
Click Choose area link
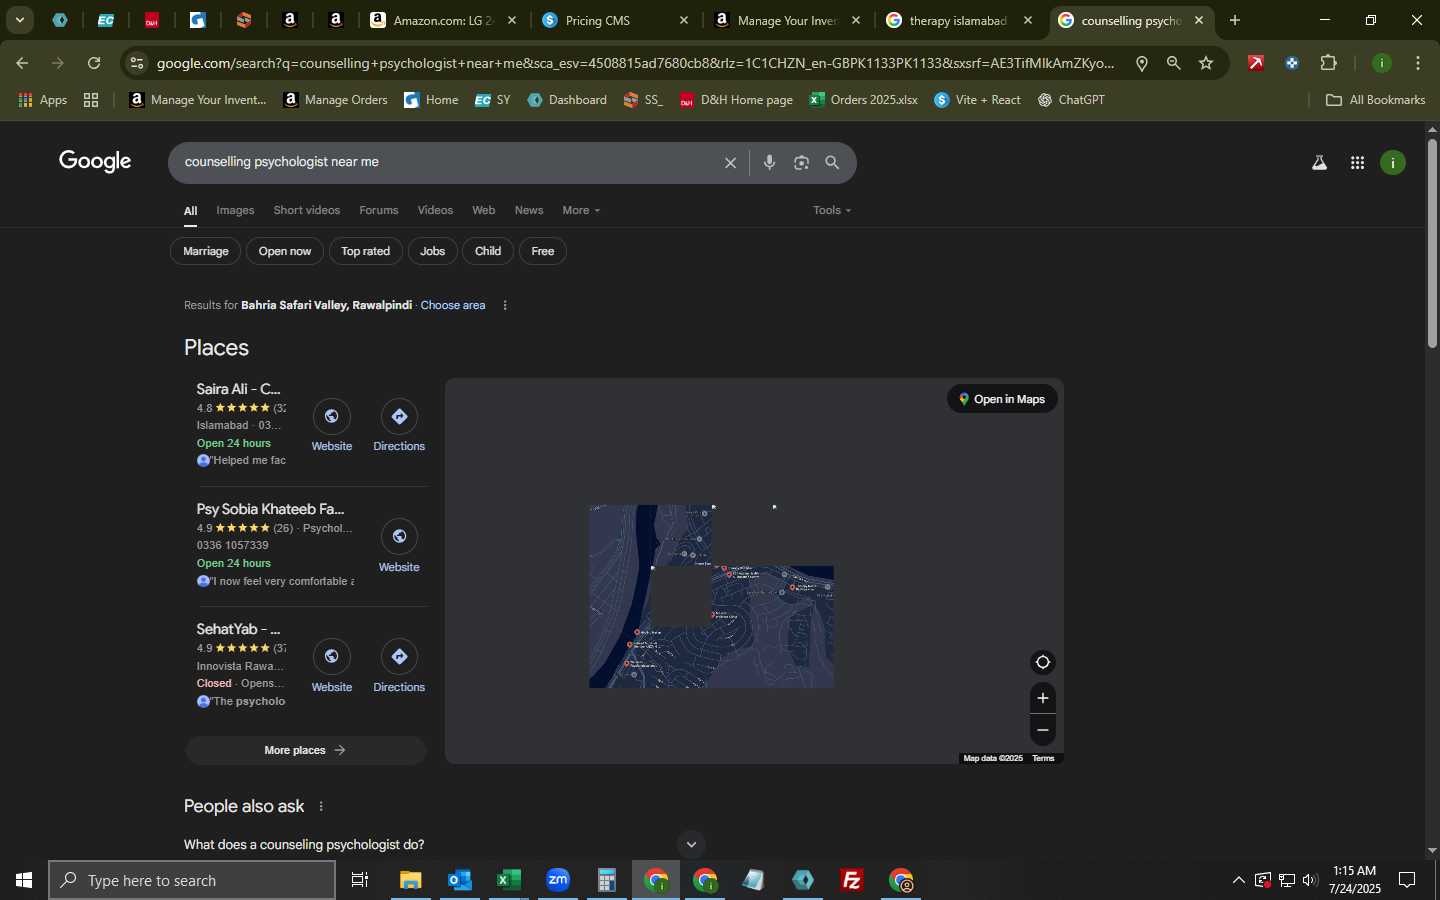pos(453,305)
